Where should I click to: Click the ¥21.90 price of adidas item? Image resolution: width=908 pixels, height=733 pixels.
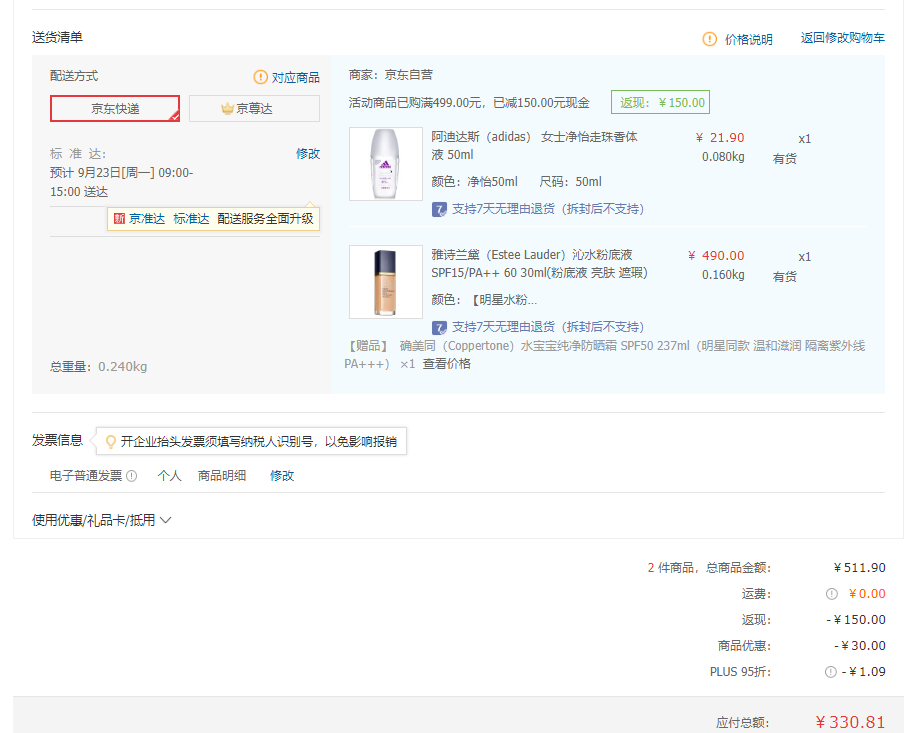coord(720,137)
